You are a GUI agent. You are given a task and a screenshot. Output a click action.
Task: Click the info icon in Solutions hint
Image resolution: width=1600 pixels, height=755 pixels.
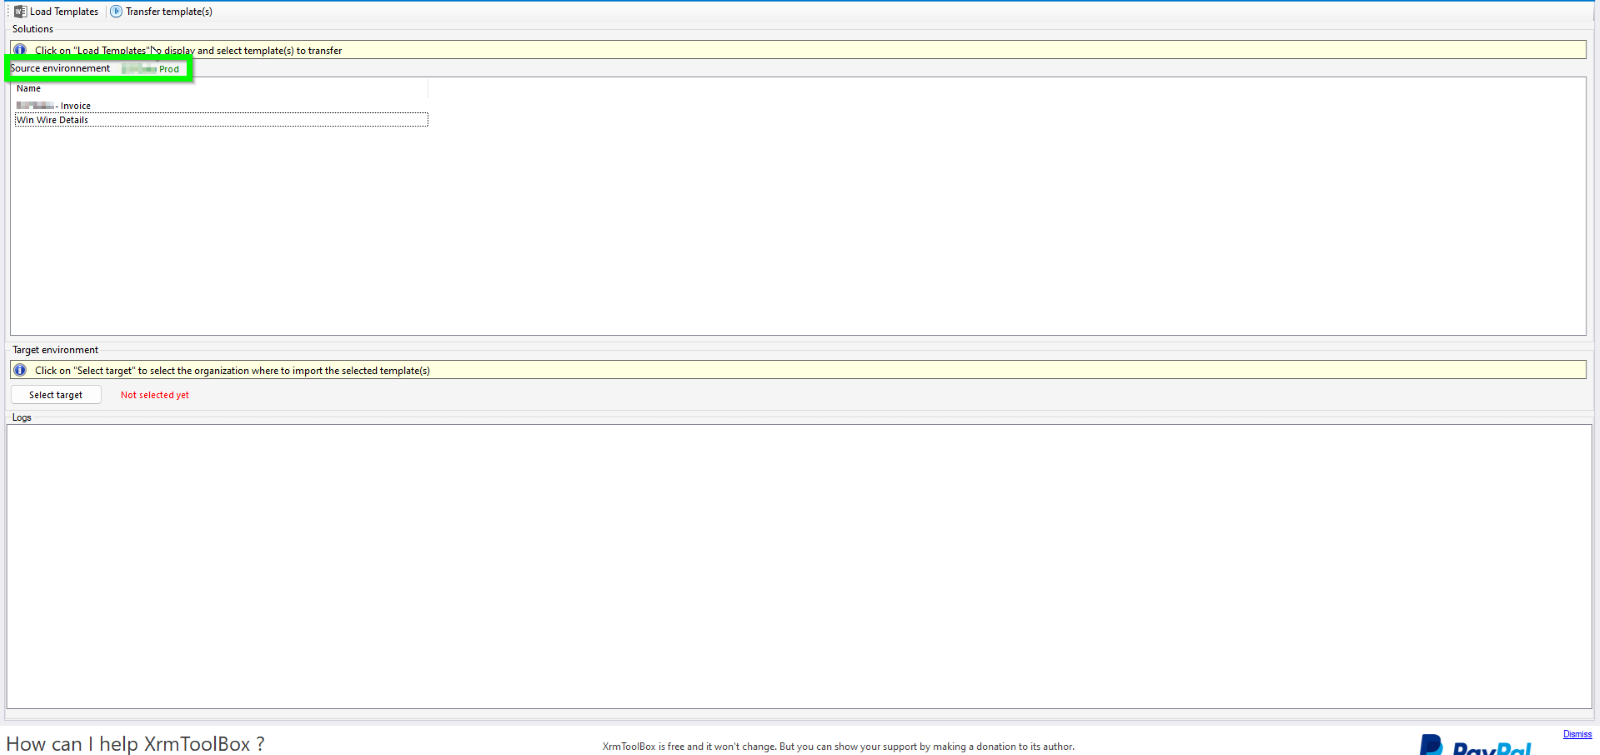[x=20, y=50]
